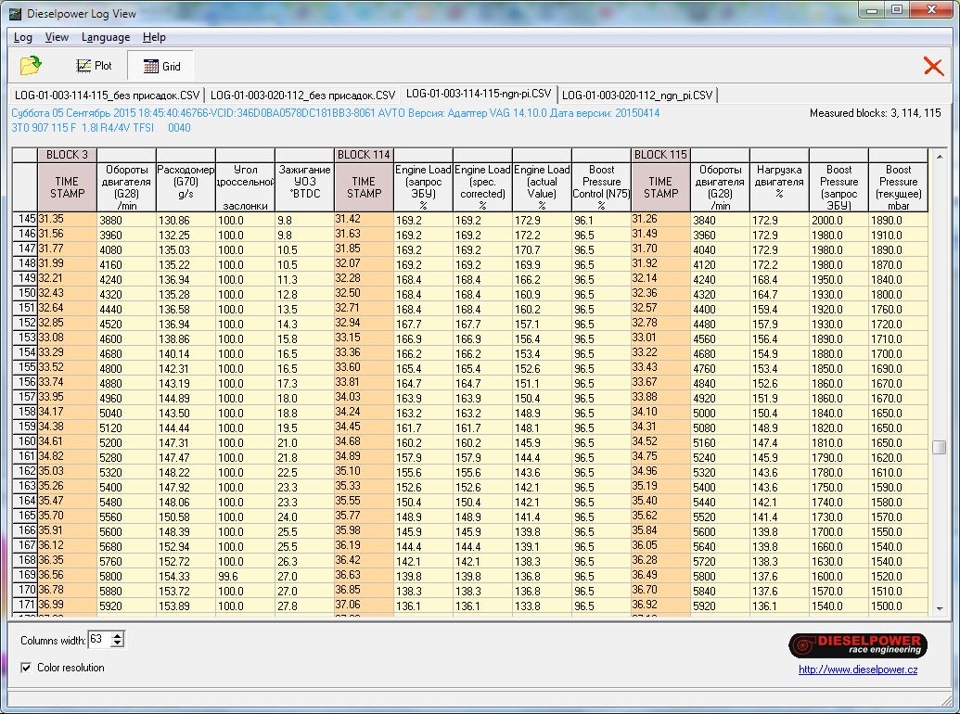The height and width of the screenshot is (714, 960).
Task: Click the red X close log icon
Action: (932, 66)
